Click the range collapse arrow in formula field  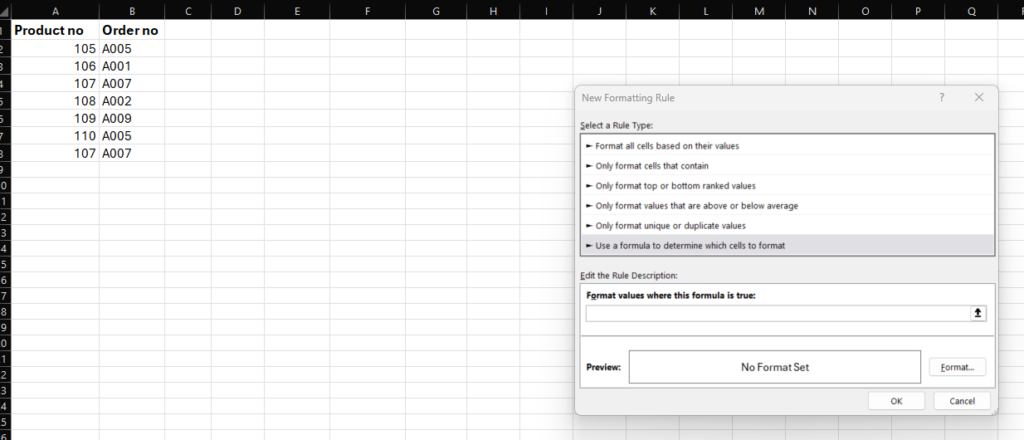click(x=978, y=313)
